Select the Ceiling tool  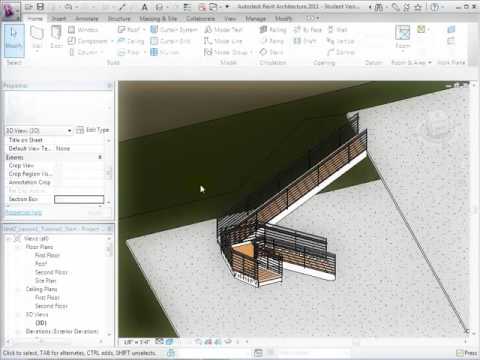[131, 41]
